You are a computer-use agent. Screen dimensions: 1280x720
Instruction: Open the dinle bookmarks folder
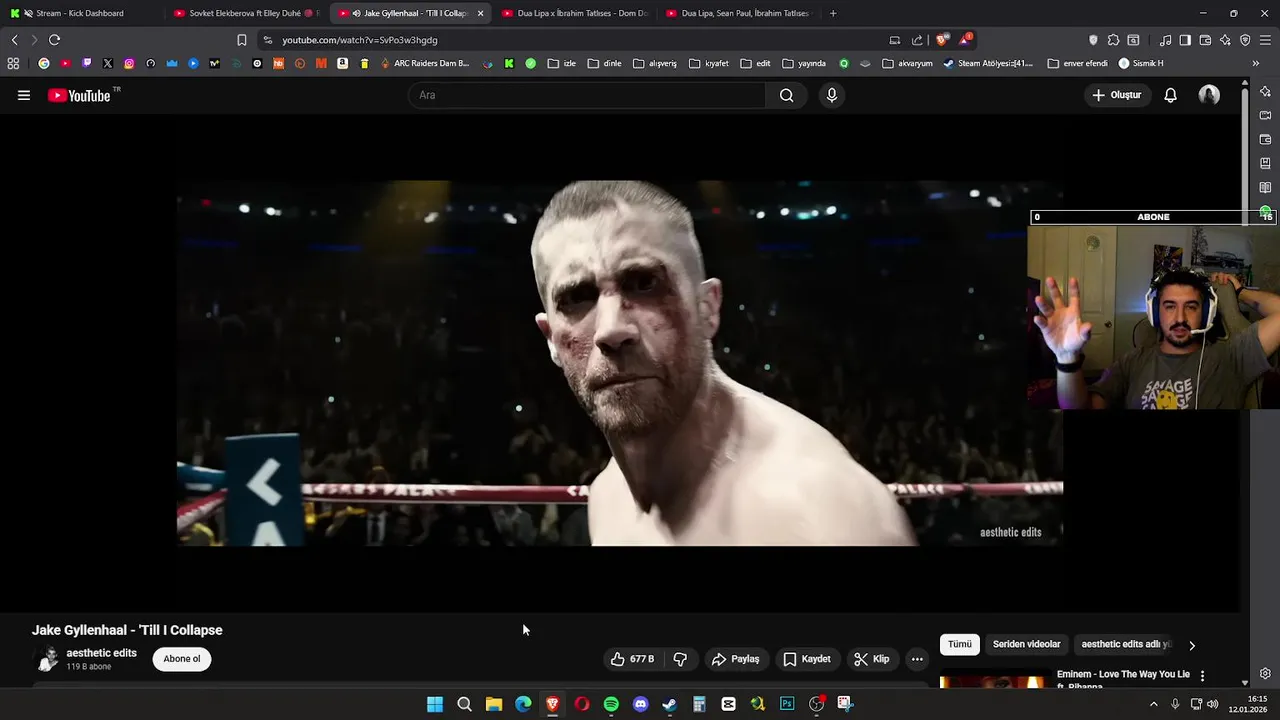[x=605, y=63]
